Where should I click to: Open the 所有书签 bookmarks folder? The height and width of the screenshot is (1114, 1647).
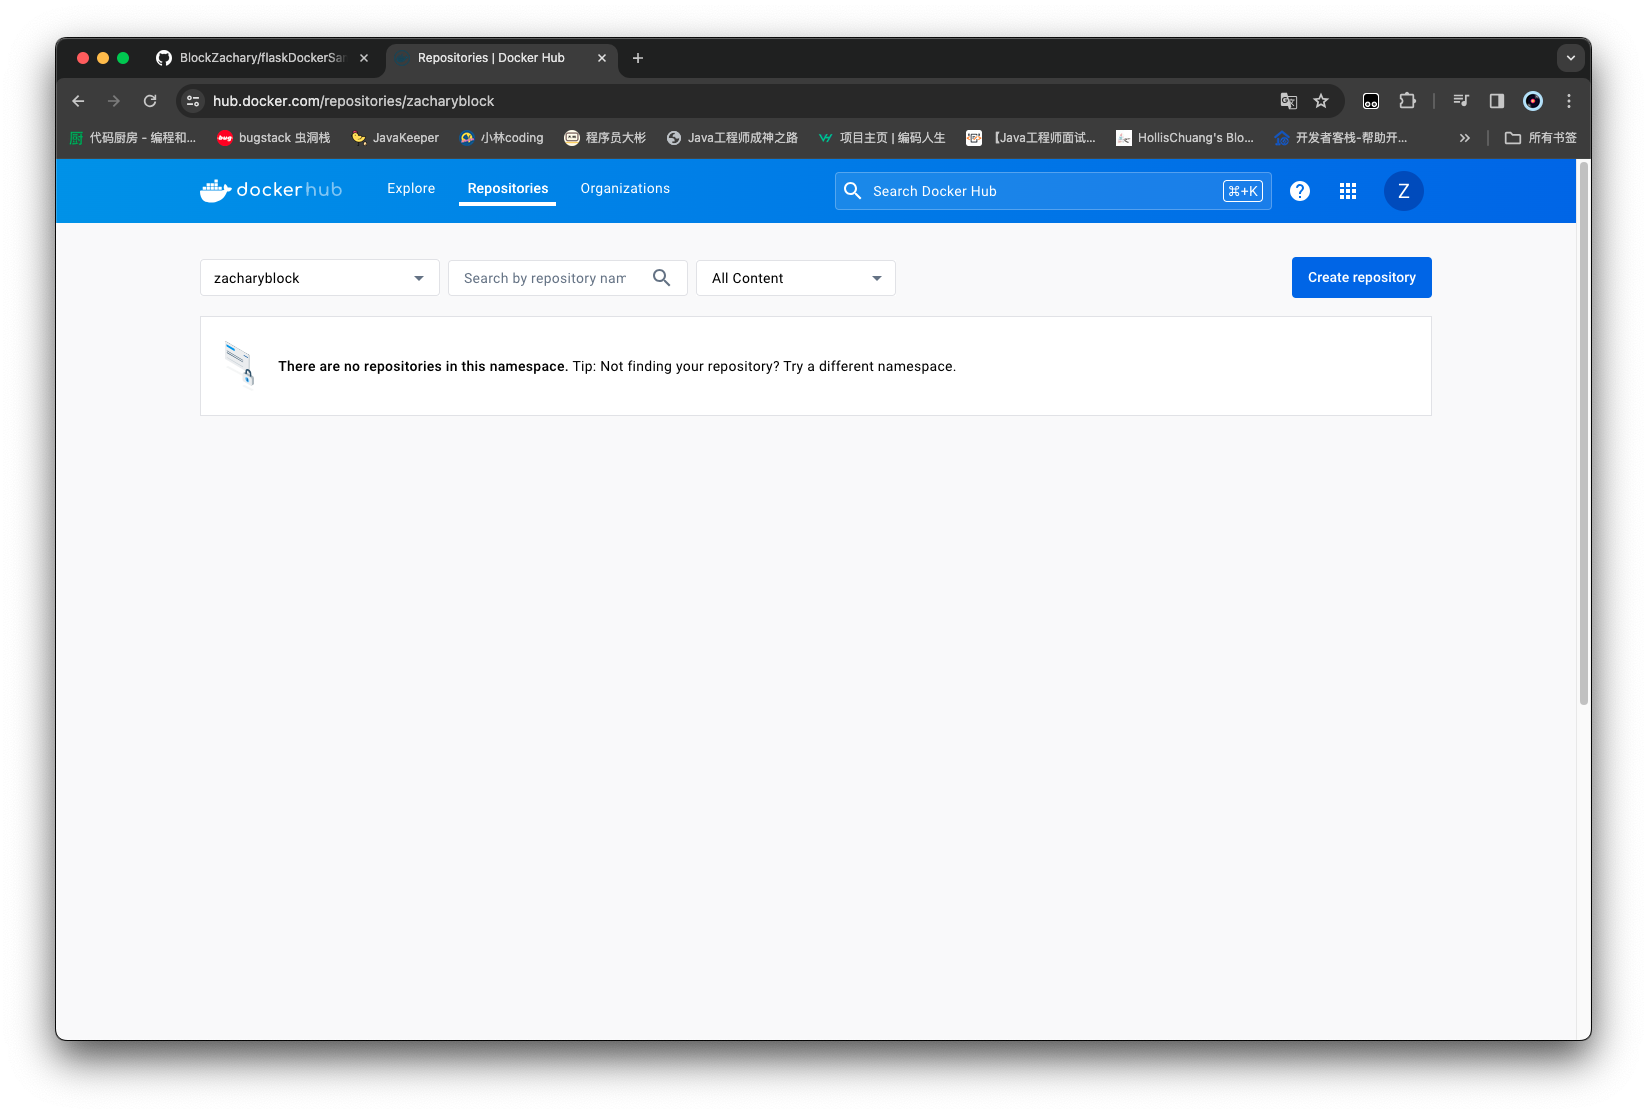[x=1541, y=138]
